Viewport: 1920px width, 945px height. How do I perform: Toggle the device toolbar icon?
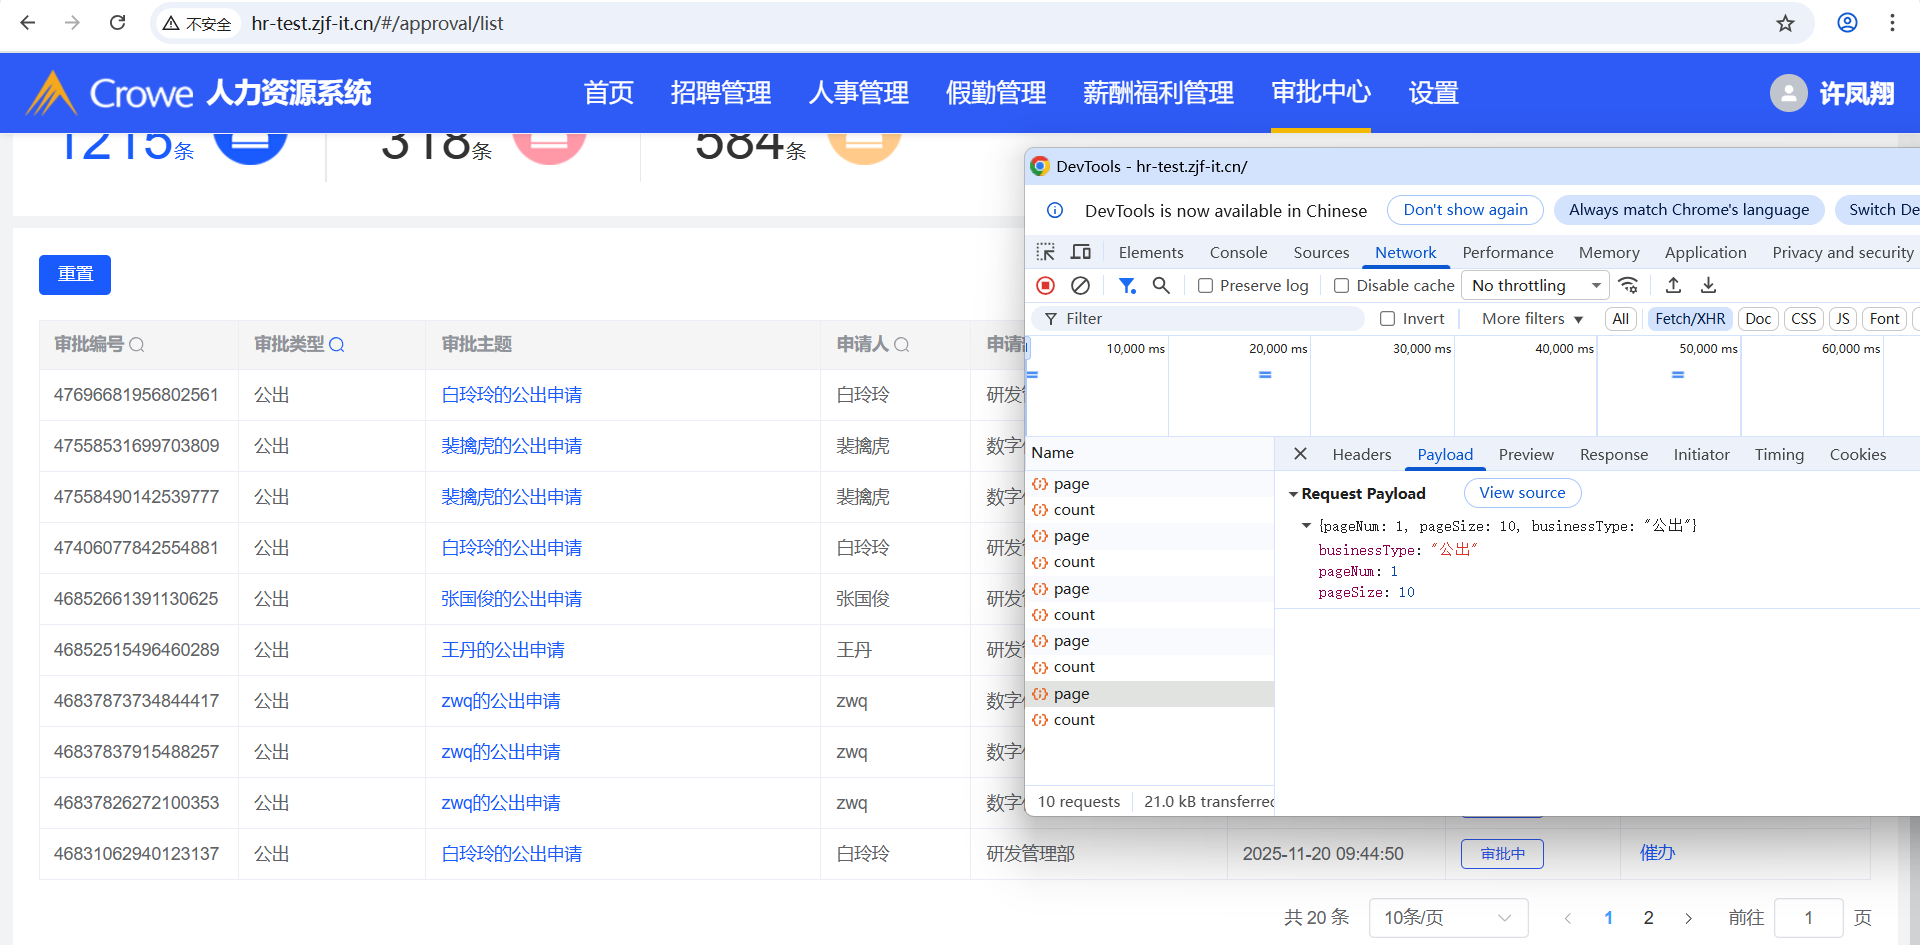1081,252
